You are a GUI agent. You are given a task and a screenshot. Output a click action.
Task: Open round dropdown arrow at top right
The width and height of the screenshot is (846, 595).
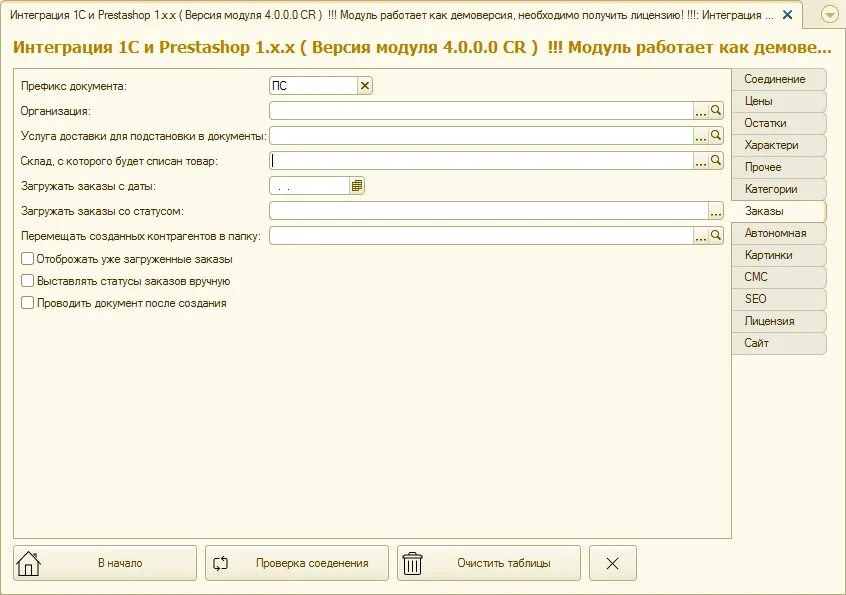(x=830, y=15)
